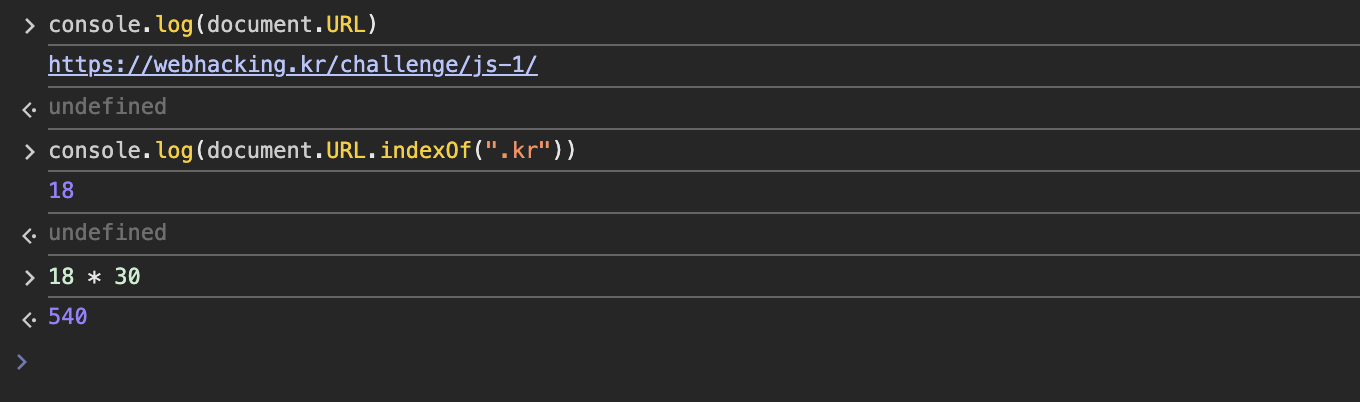Click the result value 540
The height and width of the screenshot is (402, 1360).
[x=68, y=317]
